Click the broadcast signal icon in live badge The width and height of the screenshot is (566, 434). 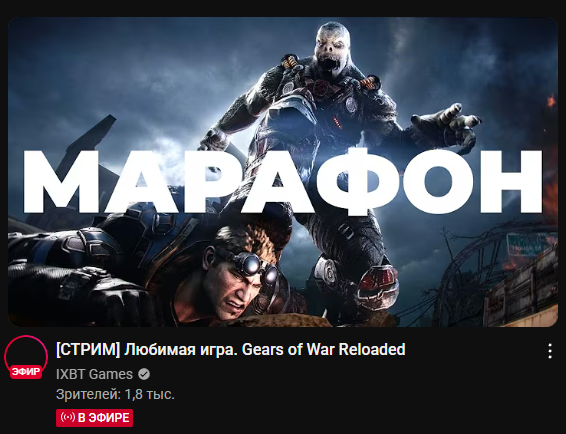(x=68, y=418)
